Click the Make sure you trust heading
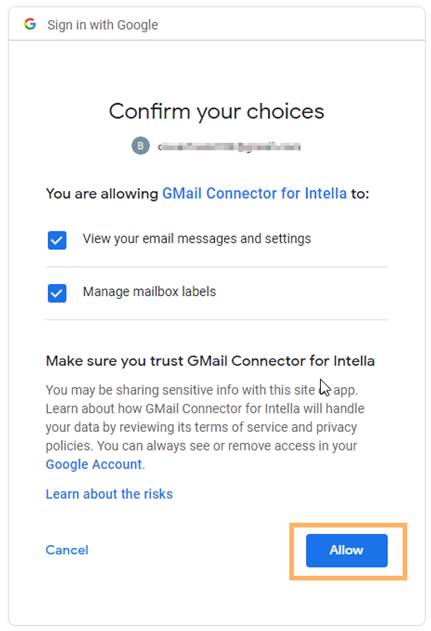The width and height of the screenshot is (431, 631). click(210, 361)
